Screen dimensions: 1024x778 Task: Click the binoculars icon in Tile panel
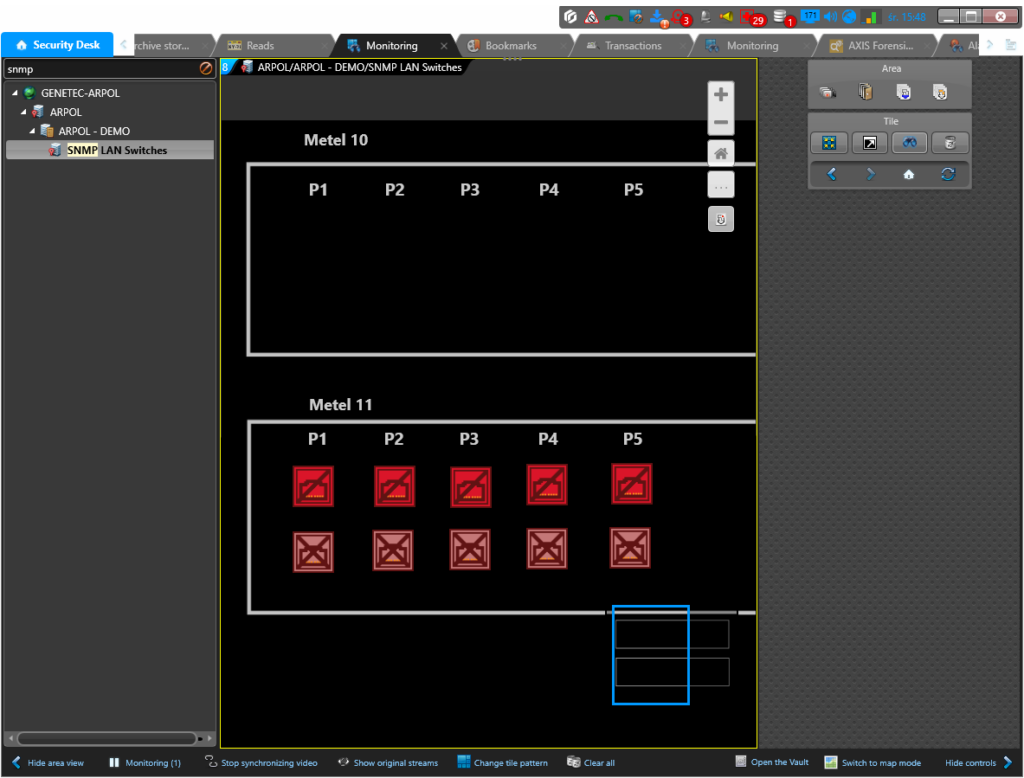pyautogui.click(x=908, y=143)
